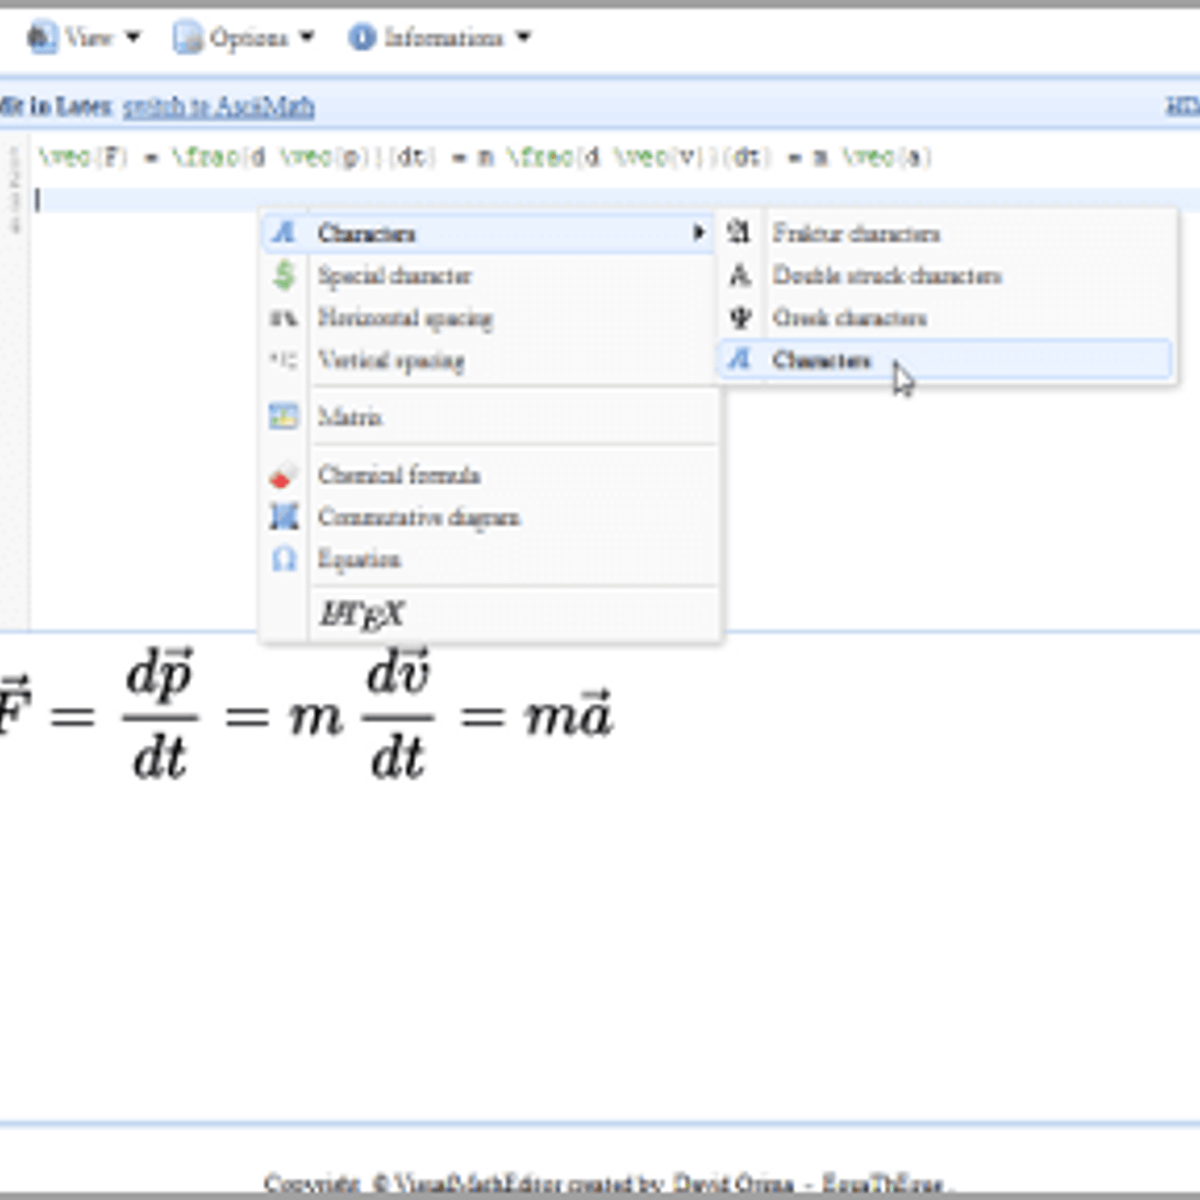Open the LaTeX menu entry
1200x1200 pixels.
(363, 614)
